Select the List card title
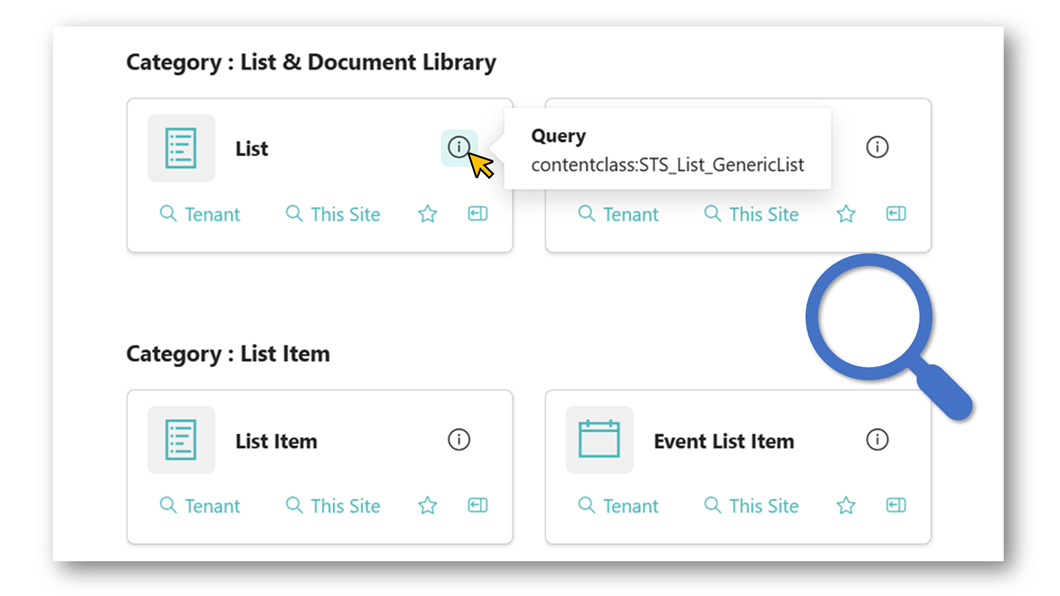This screenshot has height=596, width=1060. click(251, 149)
